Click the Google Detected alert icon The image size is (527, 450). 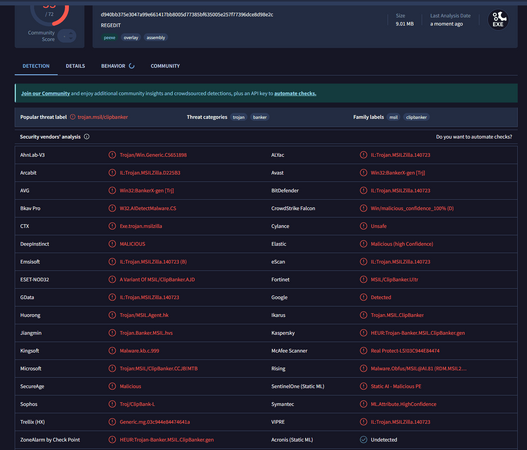pyautogui.click(x=363, y=297)
